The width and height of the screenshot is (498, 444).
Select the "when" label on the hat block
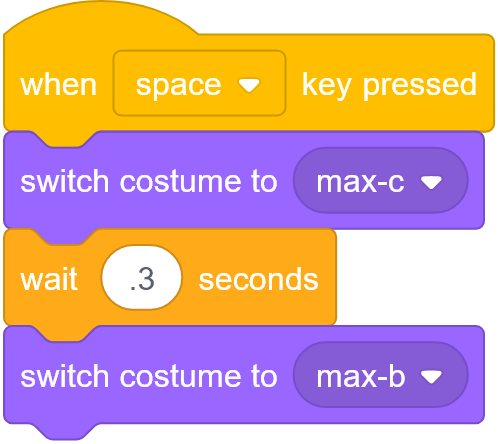[59, 85]
